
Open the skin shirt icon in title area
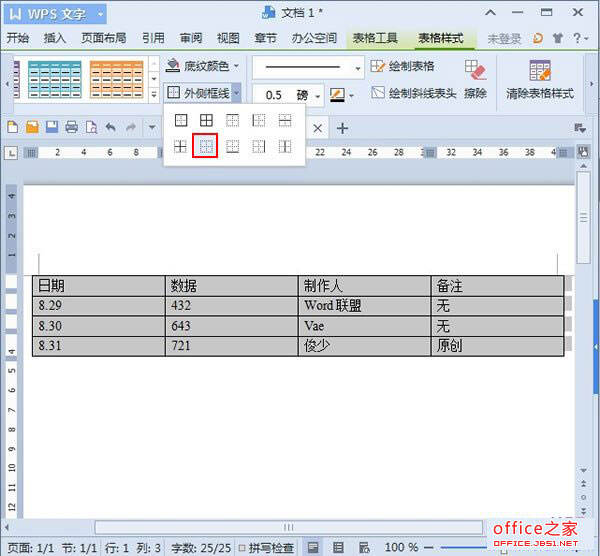(558, 38)
